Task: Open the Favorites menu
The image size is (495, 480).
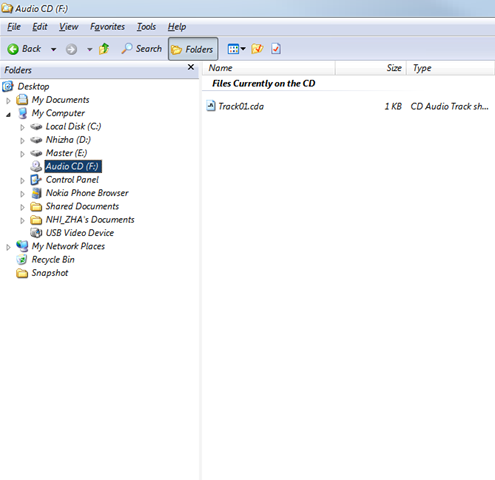Action: point(107,27)
